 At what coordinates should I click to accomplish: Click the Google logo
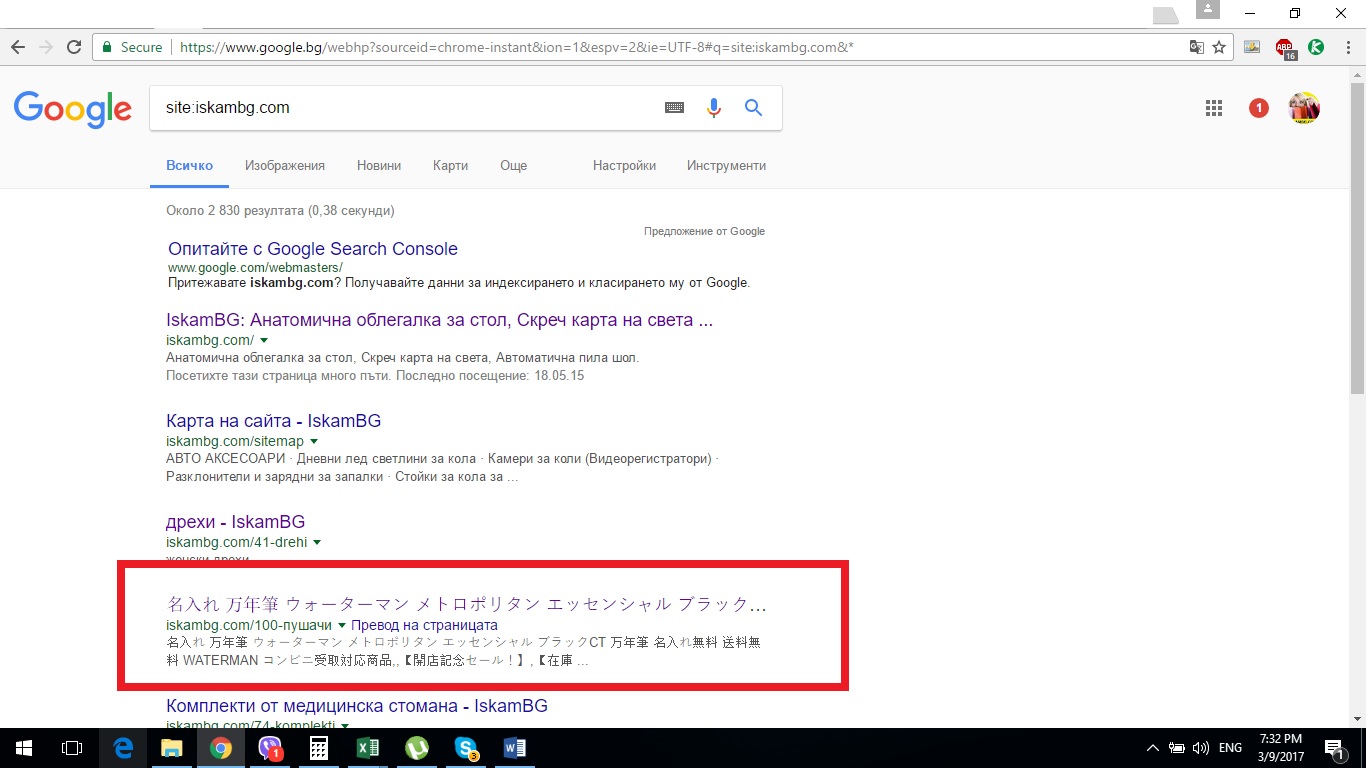(x=72, y=109)
